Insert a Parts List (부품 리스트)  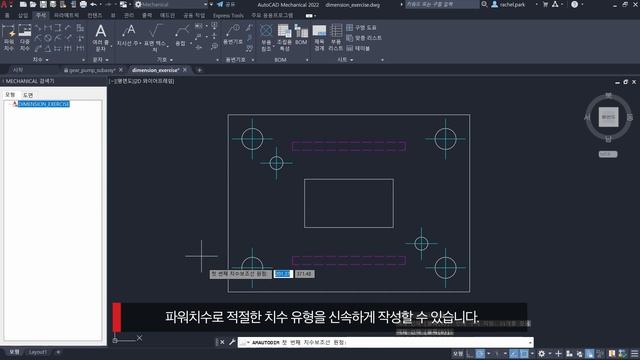coord(336,38)
